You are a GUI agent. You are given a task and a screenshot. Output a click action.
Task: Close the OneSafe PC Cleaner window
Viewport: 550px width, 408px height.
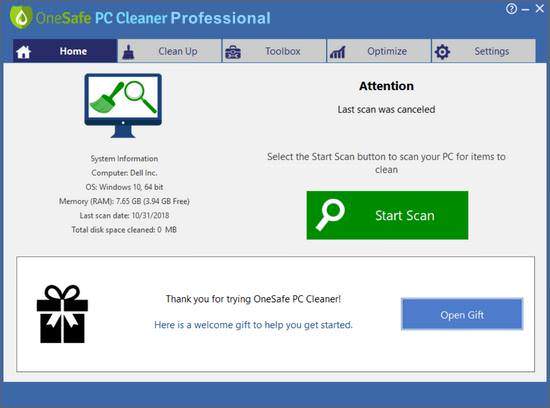(x=539, y=9)
